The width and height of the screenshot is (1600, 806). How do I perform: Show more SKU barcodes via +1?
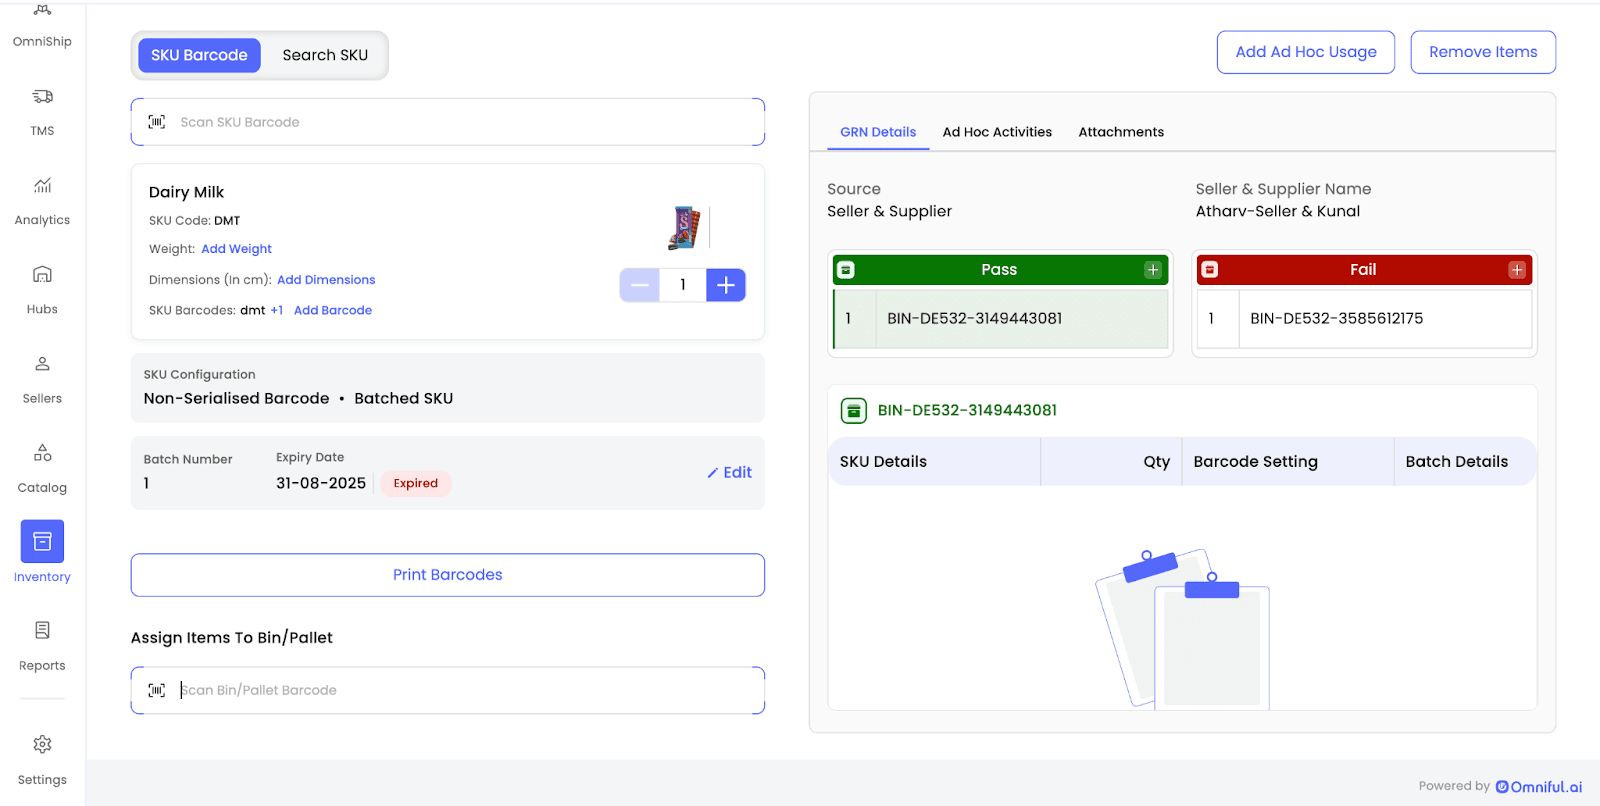276,311
